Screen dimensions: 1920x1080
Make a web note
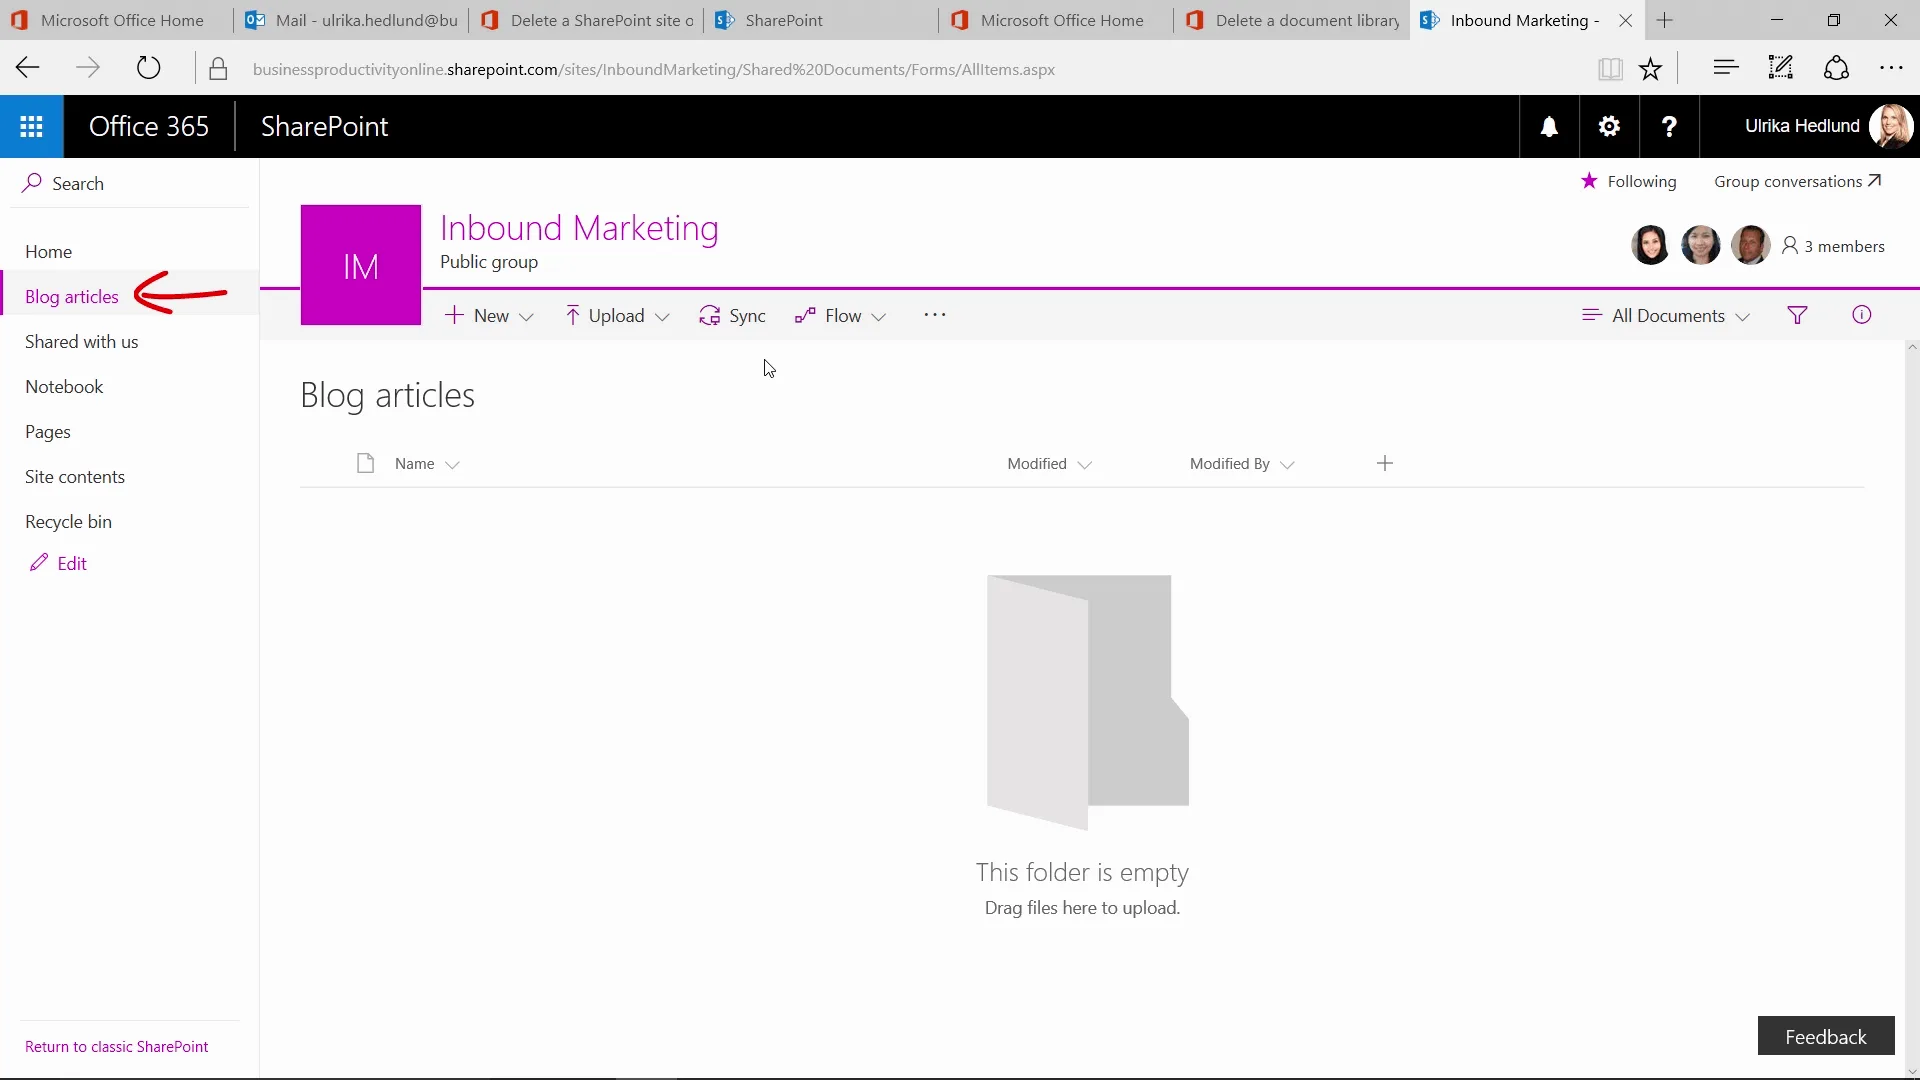[1781, 68]
